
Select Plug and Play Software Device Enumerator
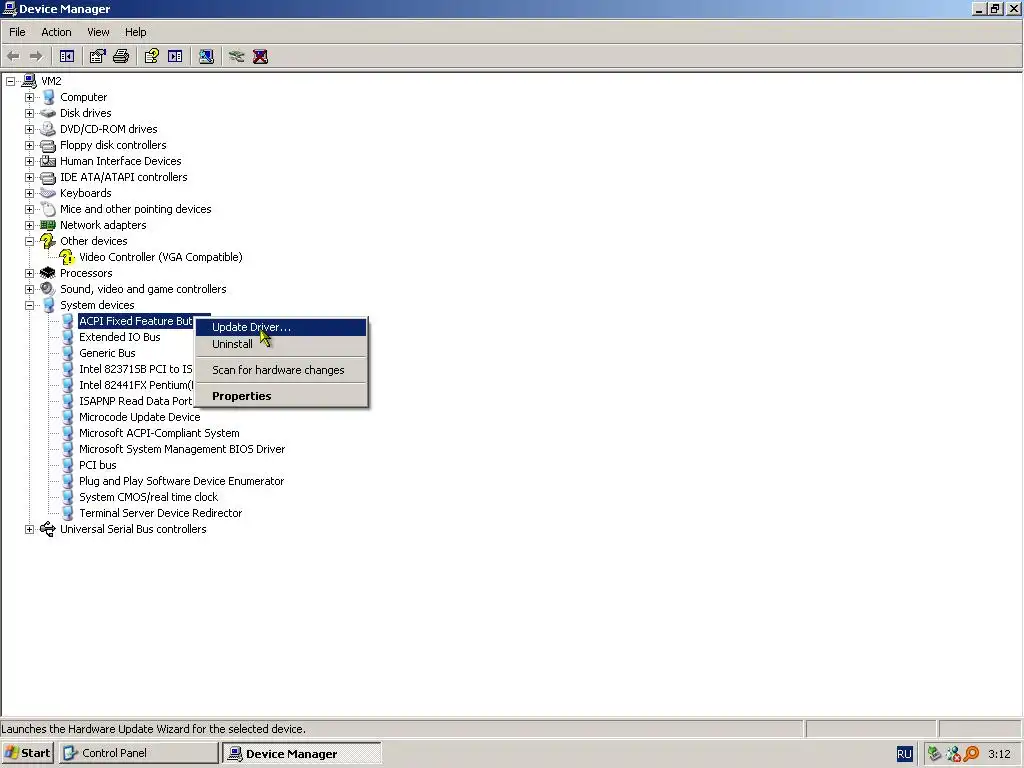coord(181,481)
